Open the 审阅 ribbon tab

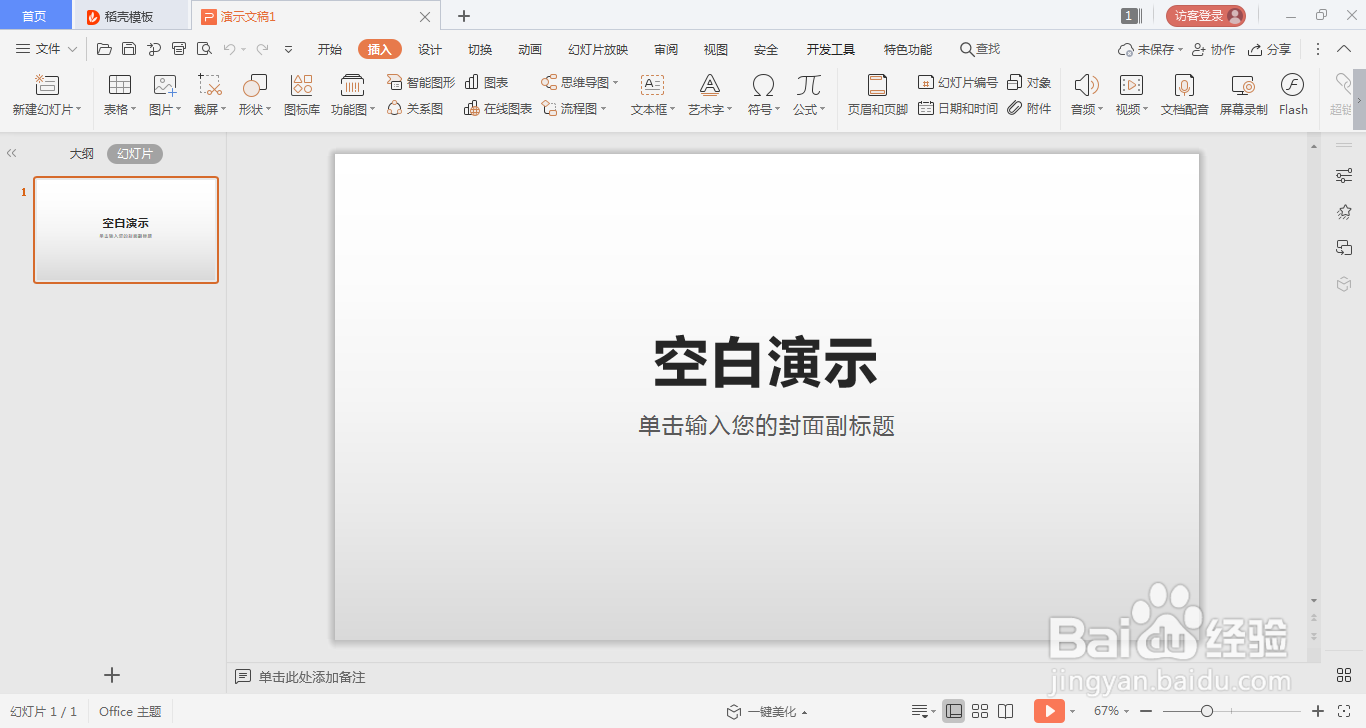pos(666,49)
